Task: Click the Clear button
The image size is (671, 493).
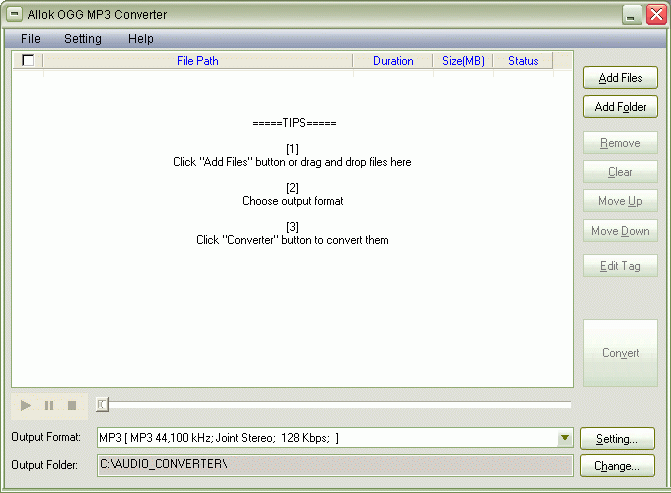Action: point(620,172)
